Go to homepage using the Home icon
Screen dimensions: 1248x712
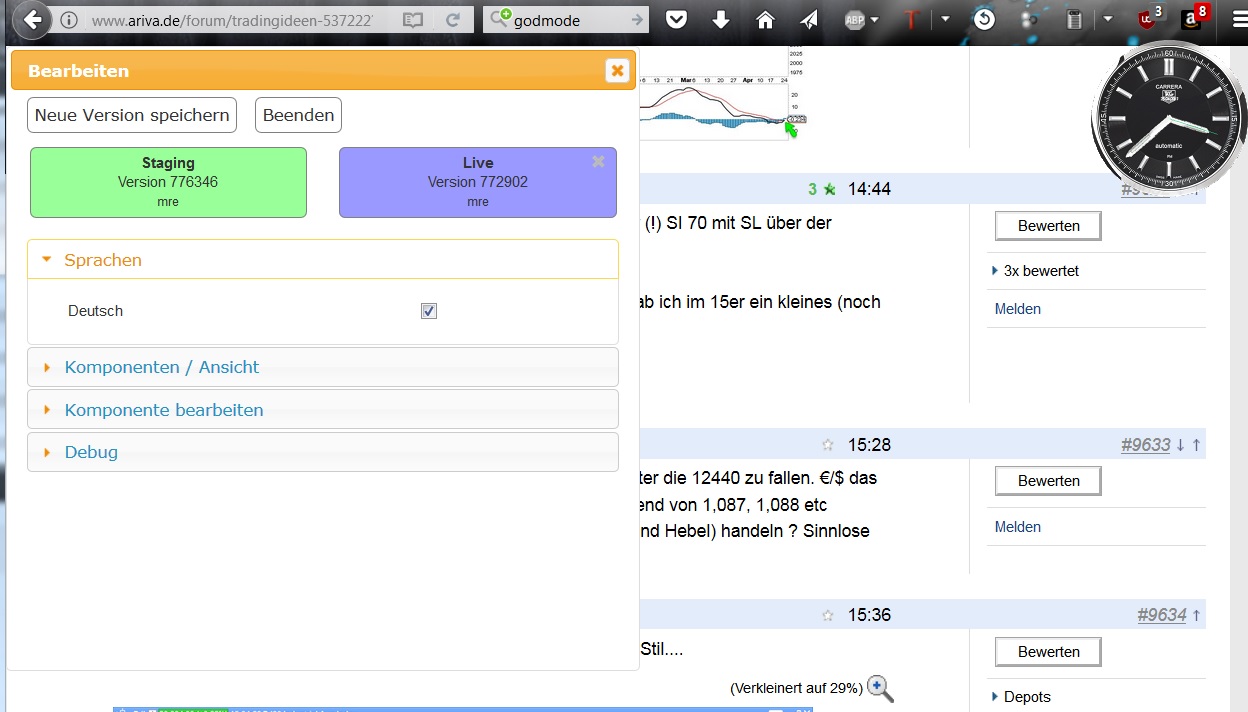coord(765,19)
